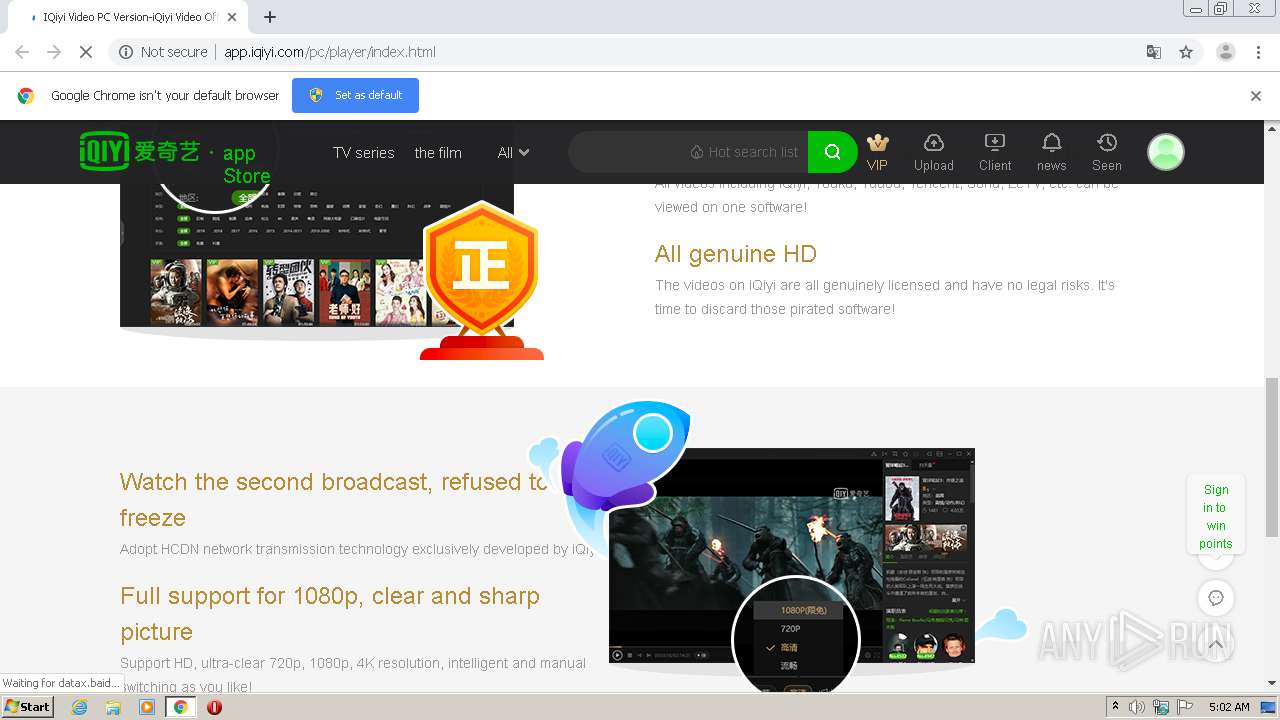Viewport: 1280px width, 720px height.
Task: Open TV series menu
Action: (363, 153)
